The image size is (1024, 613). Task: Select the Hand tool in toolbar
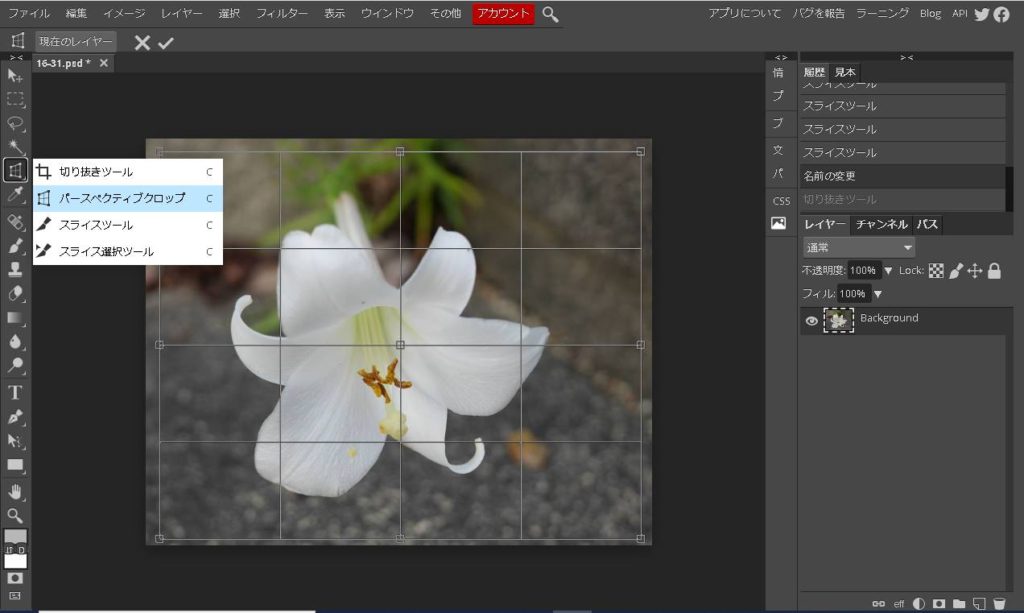(15, 490)
